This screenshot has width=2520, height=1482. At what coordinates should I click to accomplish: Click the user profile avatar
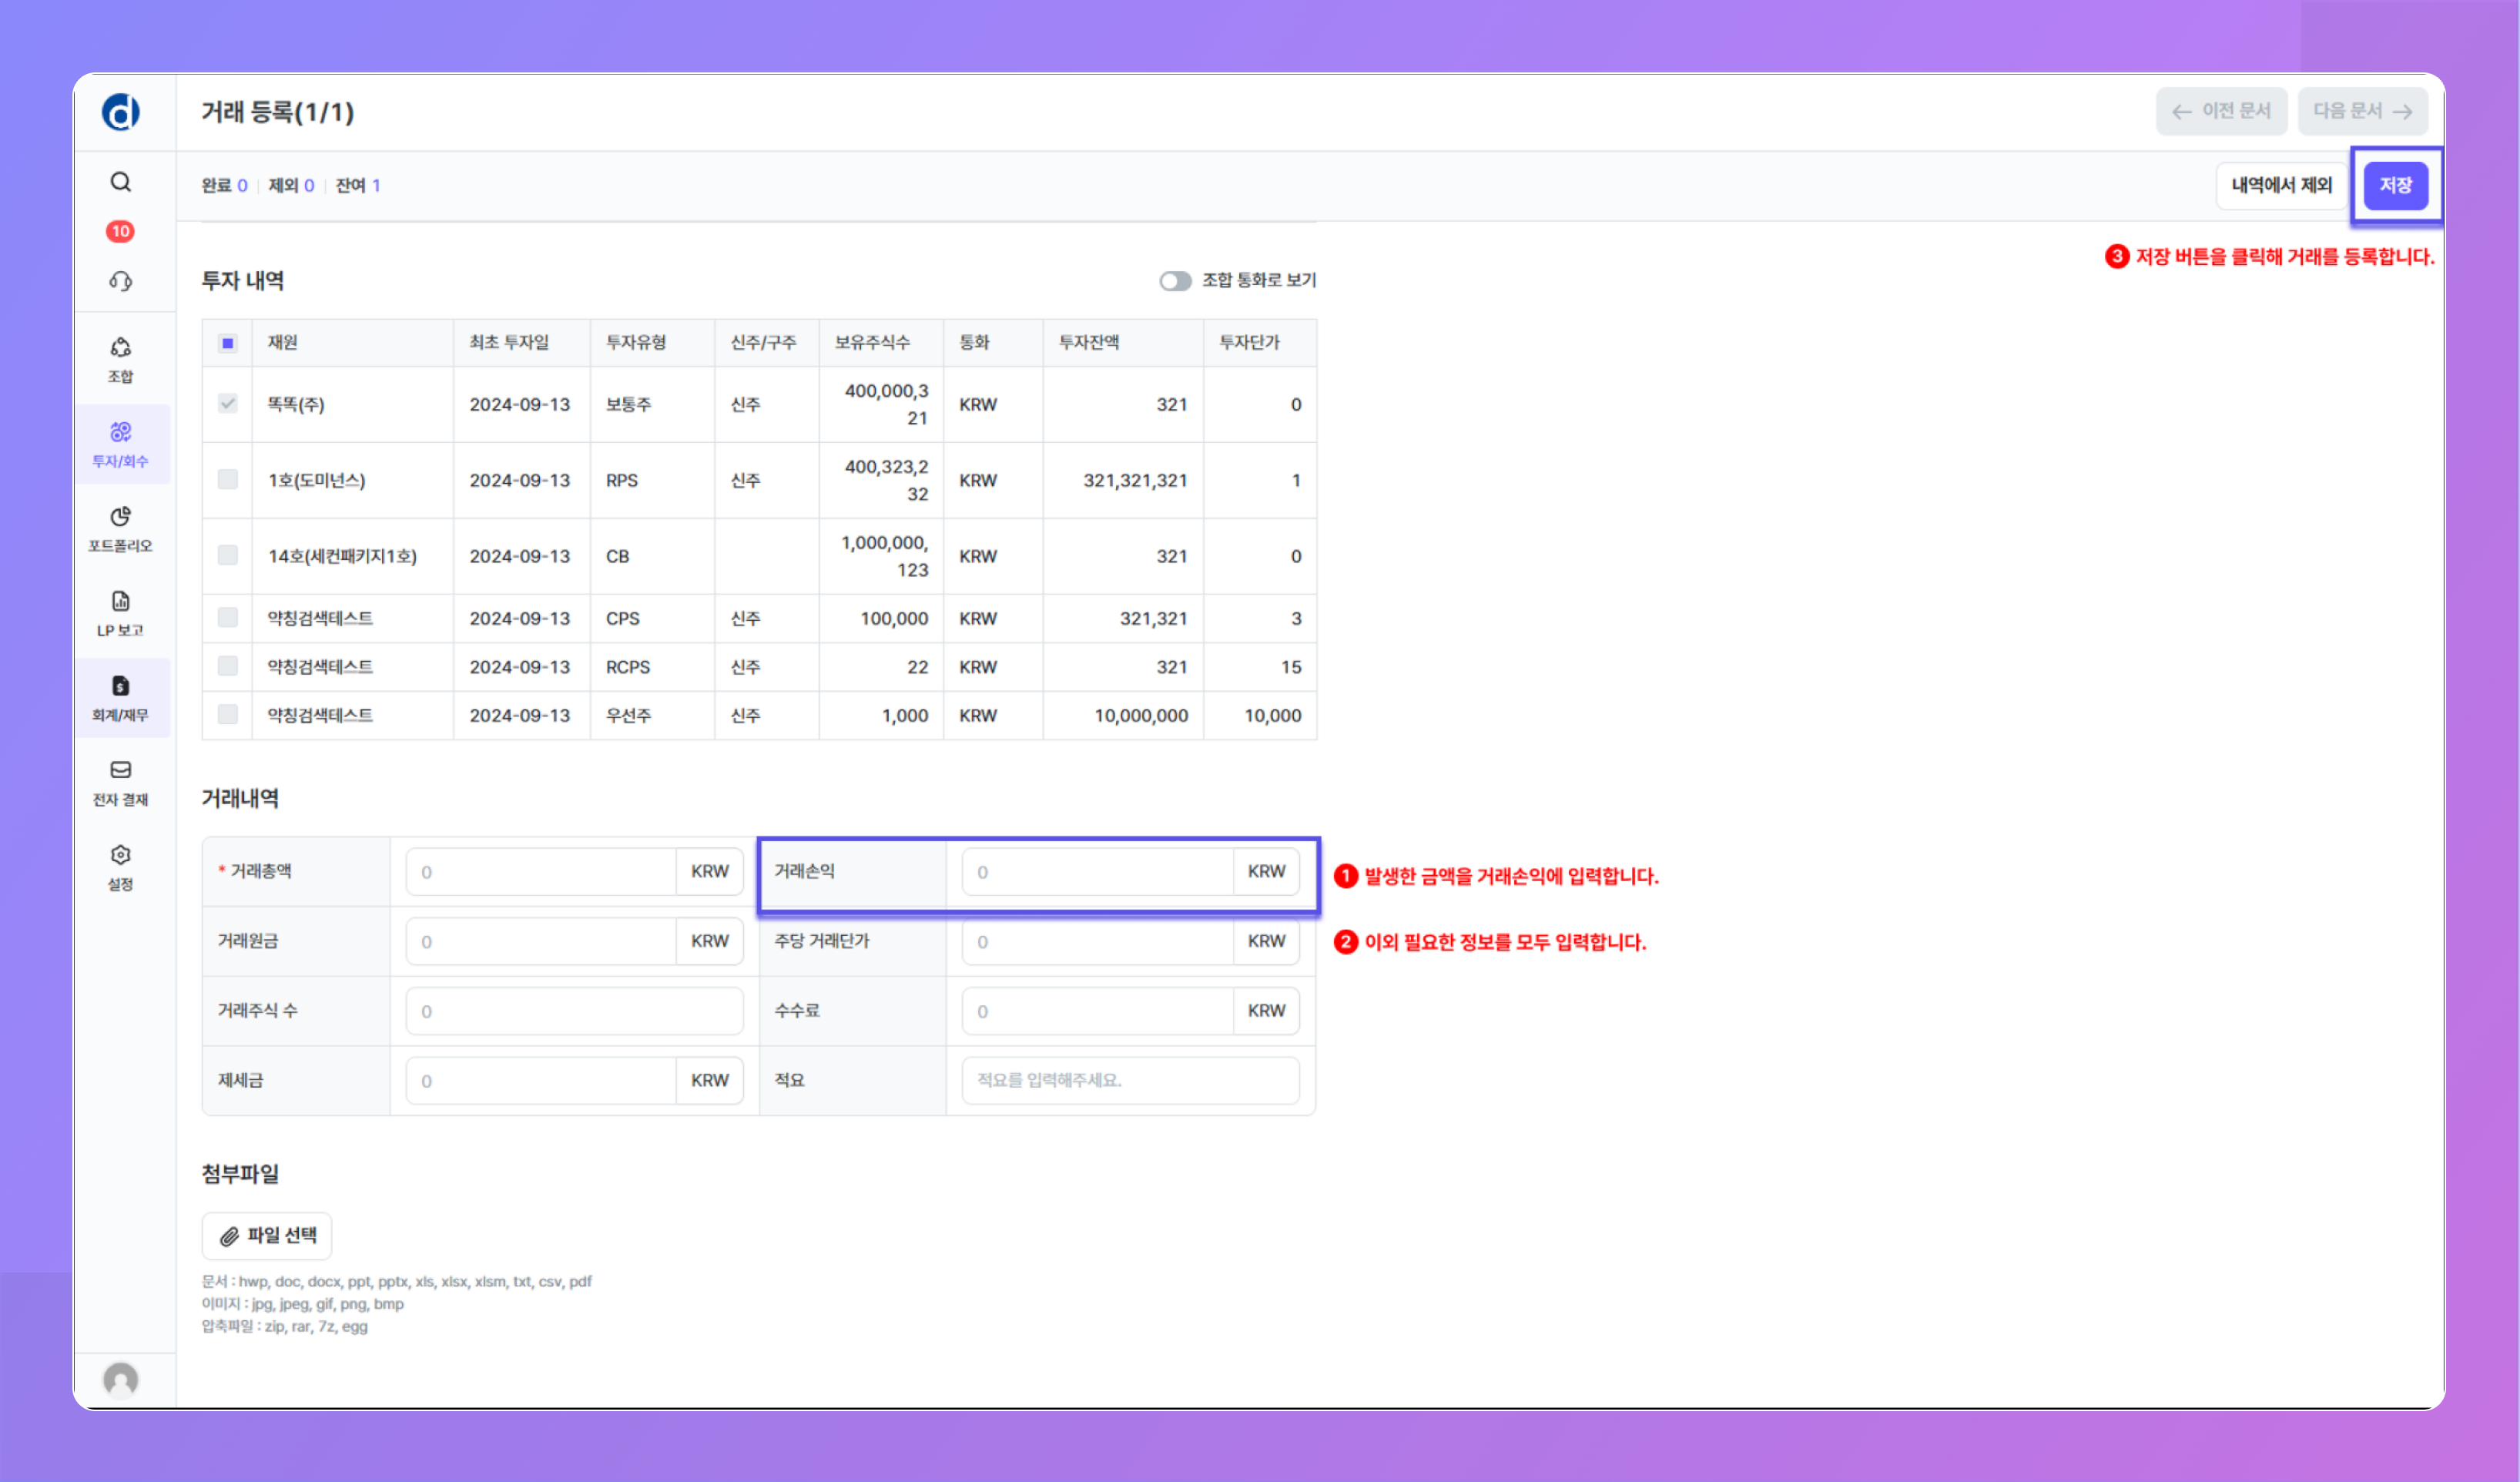(120, 1379)
